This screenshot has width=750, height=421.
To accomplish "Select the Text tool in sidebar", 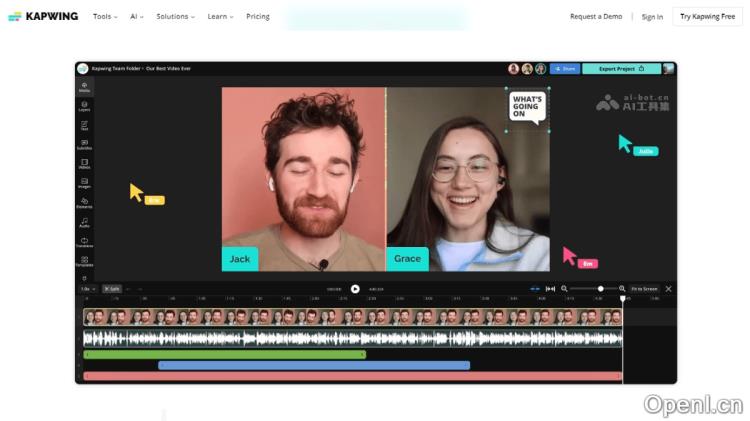I will click(84, 125).
